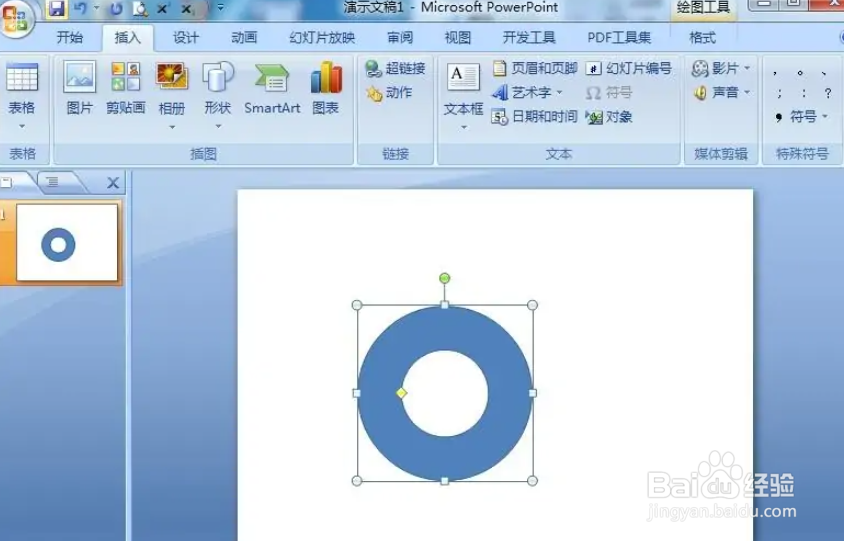
Task: Click the 影片 movie button
Action: pyautogui.click(x=716, y=68)
